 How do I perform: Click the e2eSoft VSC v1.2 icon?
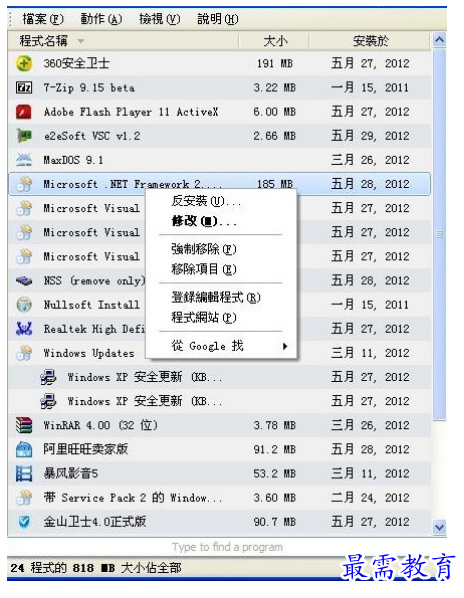(x=24, y=136)
